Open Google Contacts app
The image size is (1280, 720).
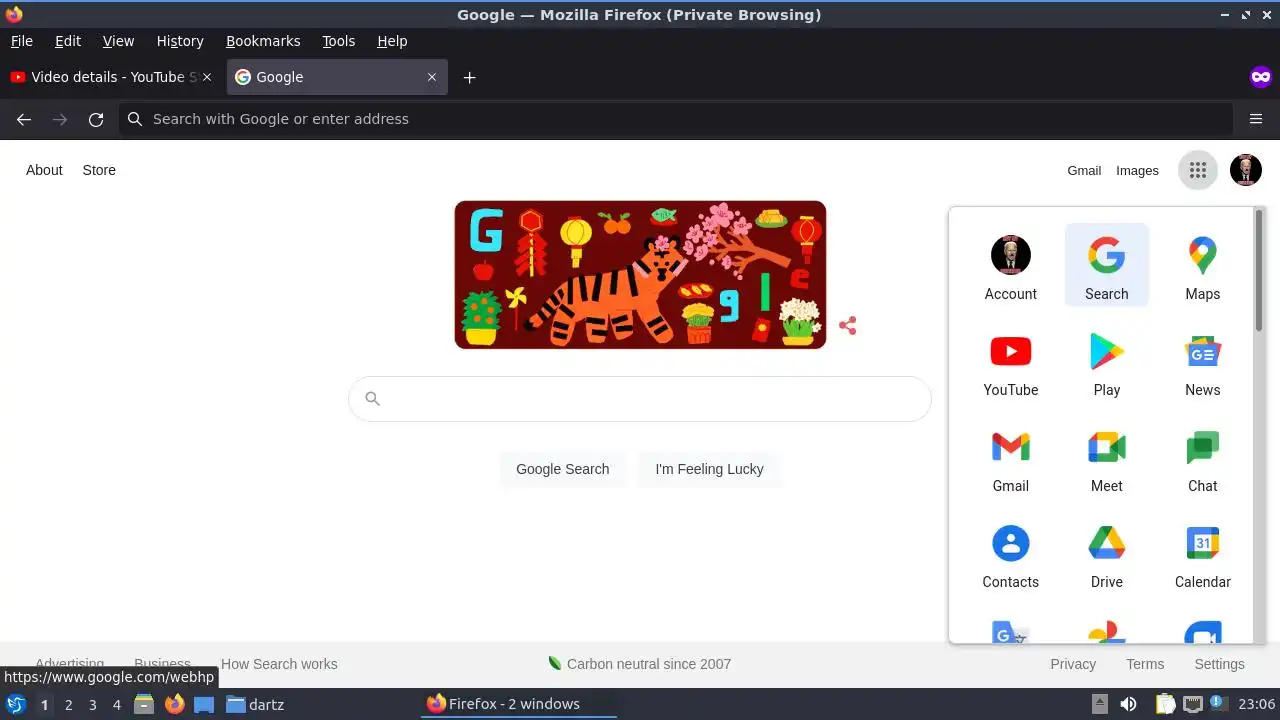(1010, 553)
